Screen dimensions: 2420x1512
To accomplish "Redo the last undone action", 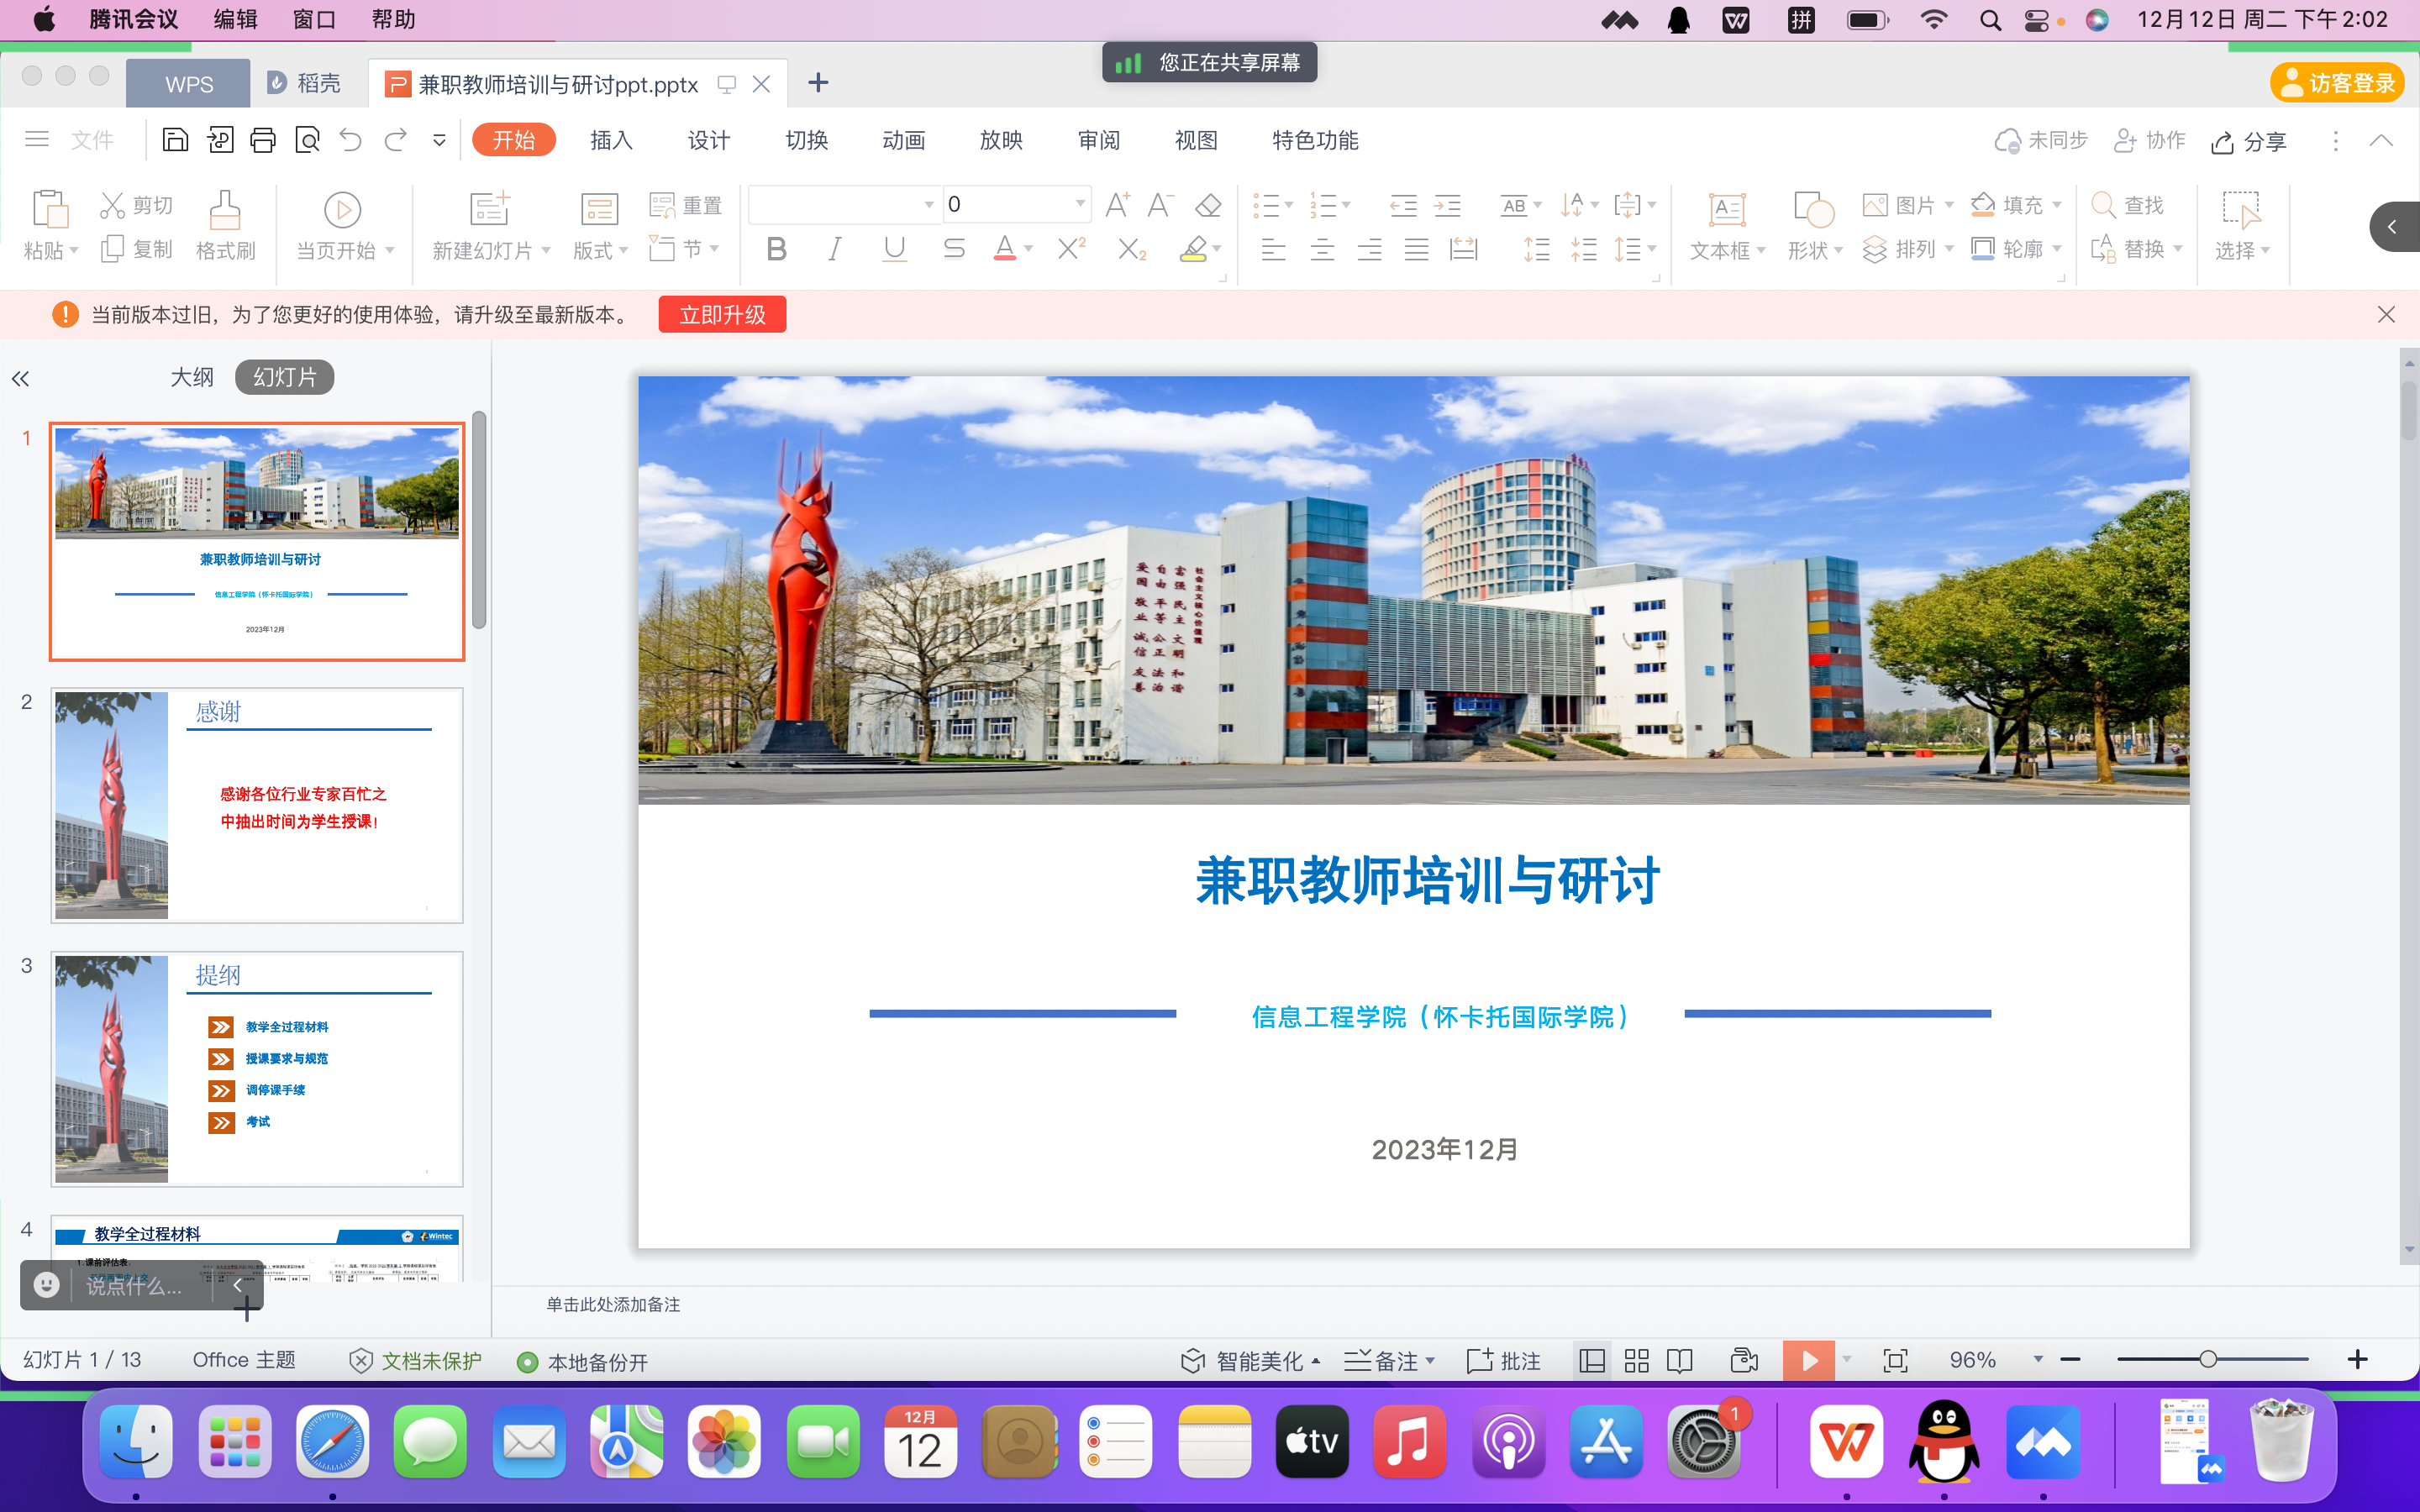I will click(x=396, y=140).
